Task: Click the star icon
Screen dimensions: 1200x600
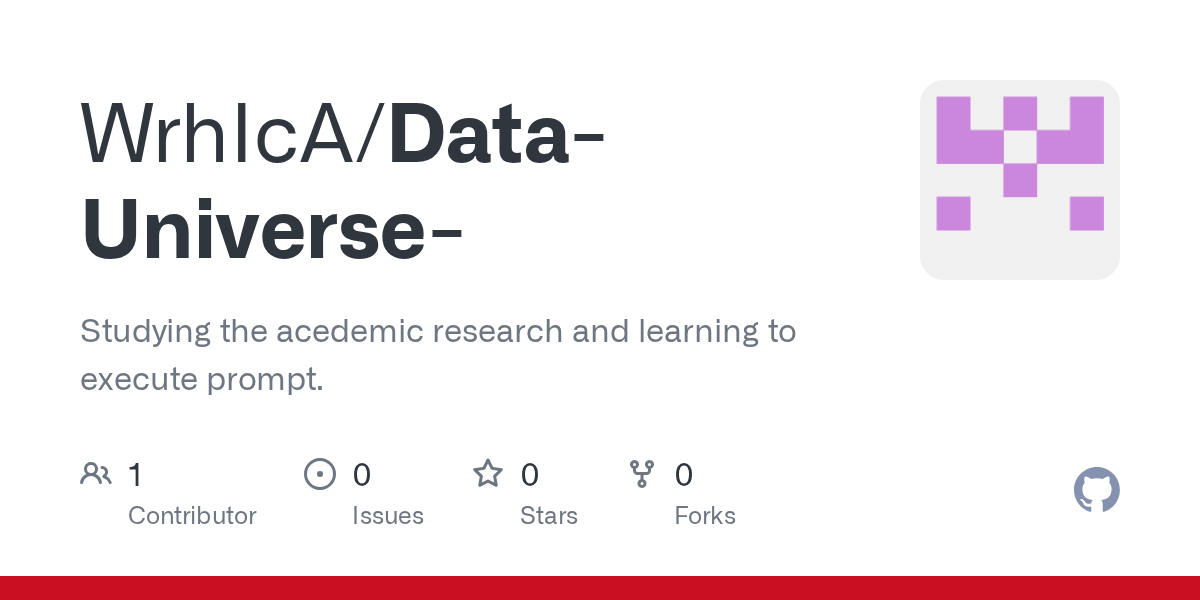Action: [x=488, y=474]
